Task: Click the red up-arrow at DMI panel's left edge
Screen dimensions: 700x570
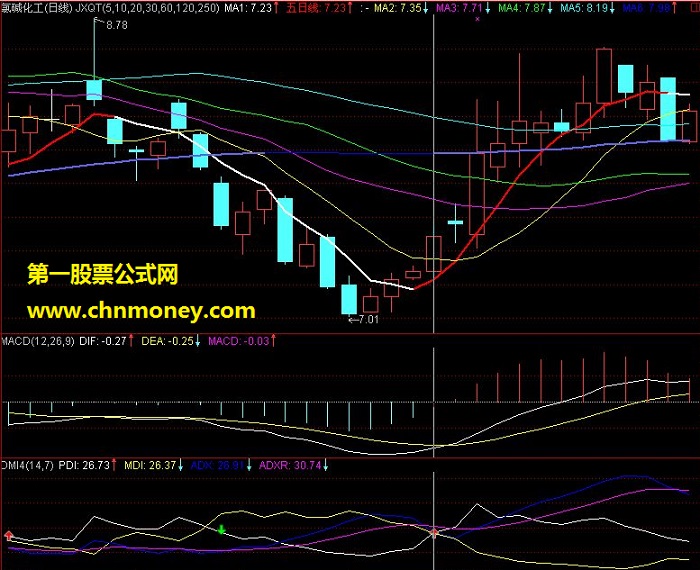Action: pyautogui.click(x=9, y=535)
